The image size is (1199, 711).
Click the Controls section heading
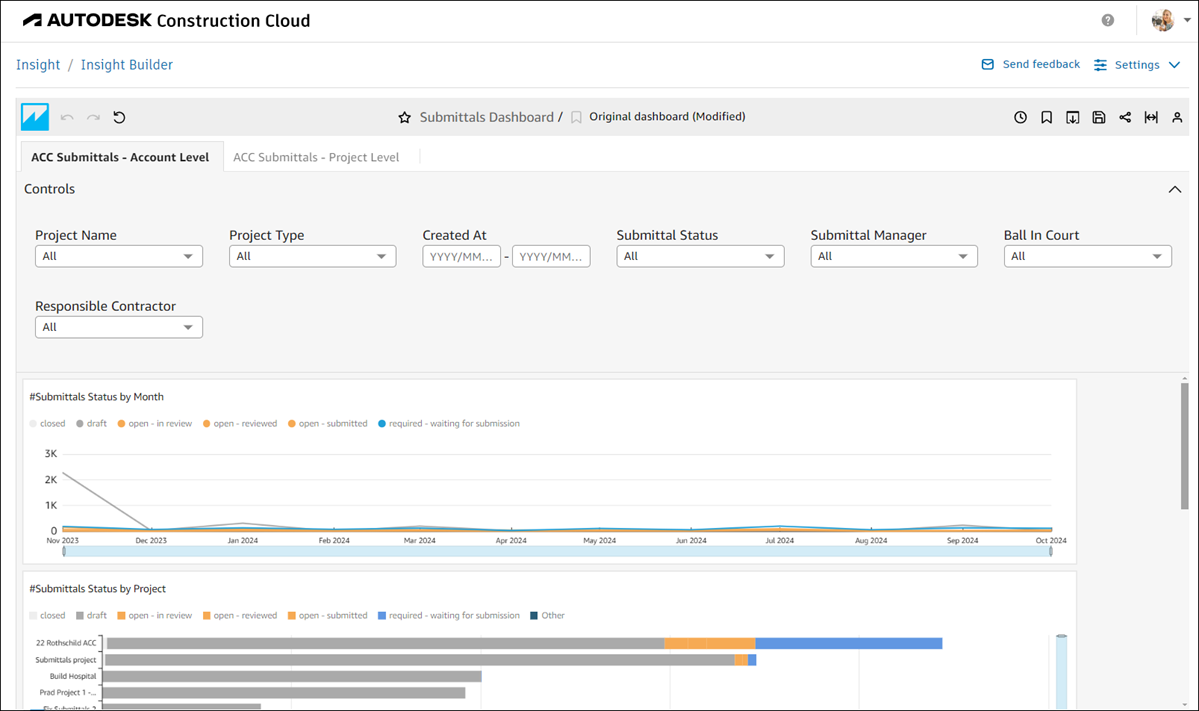tap(50, 189)
